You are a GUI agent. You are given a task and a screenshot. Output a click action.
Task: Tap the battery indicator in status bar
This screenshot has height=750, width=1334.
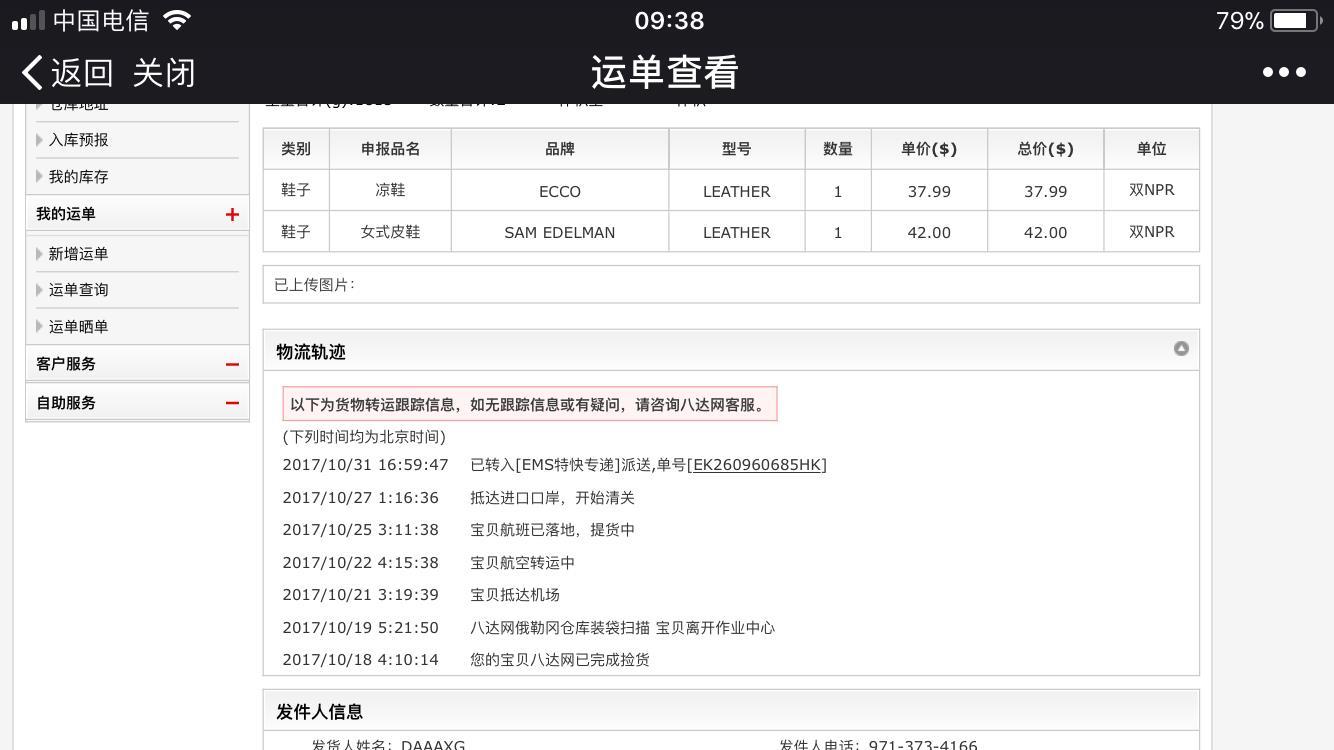tap(1294, 21)
